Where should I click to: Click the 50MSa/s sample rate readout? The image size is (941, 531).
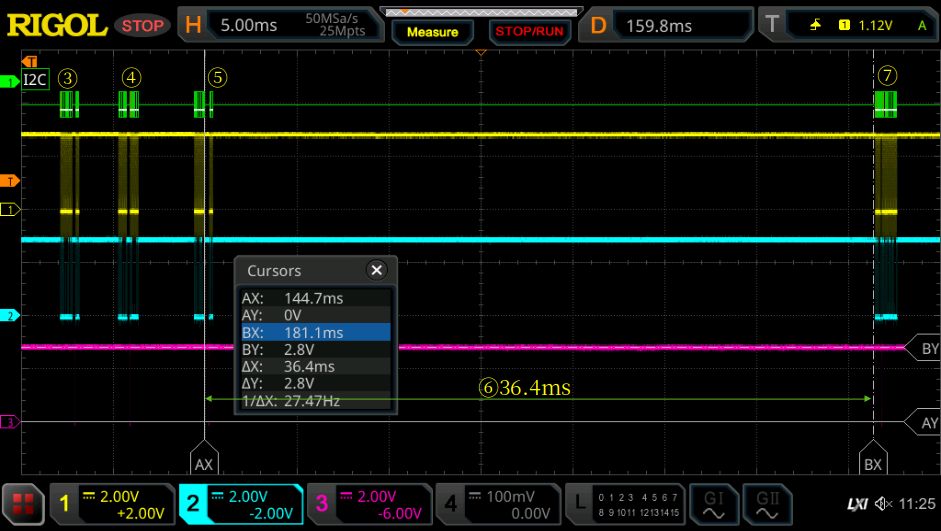(331, 19)
